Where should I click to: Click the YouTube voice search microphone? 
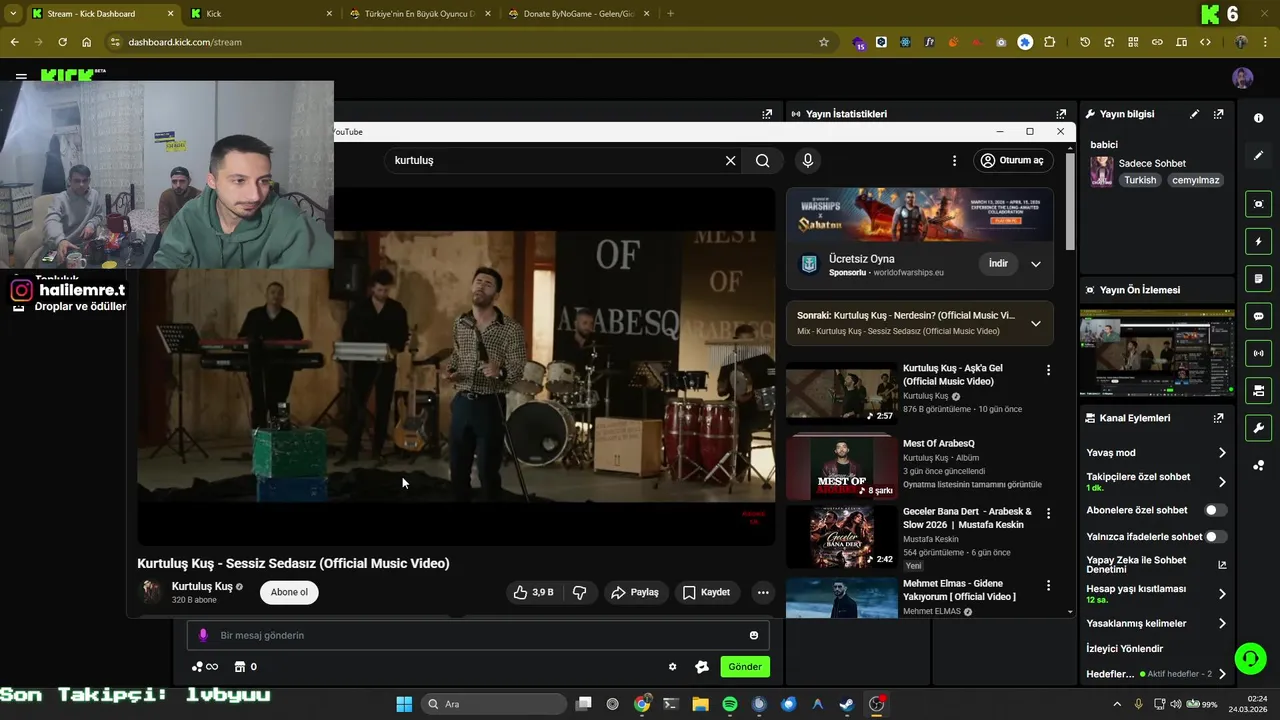click(x=808, y=160)
